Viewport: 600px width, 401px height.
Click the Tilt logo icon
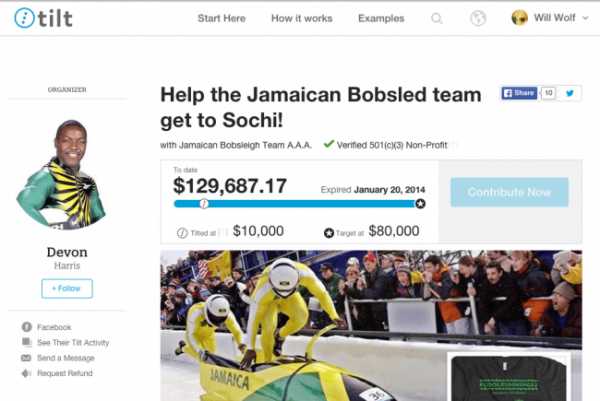pyautogui.click(x=24, y=18)
